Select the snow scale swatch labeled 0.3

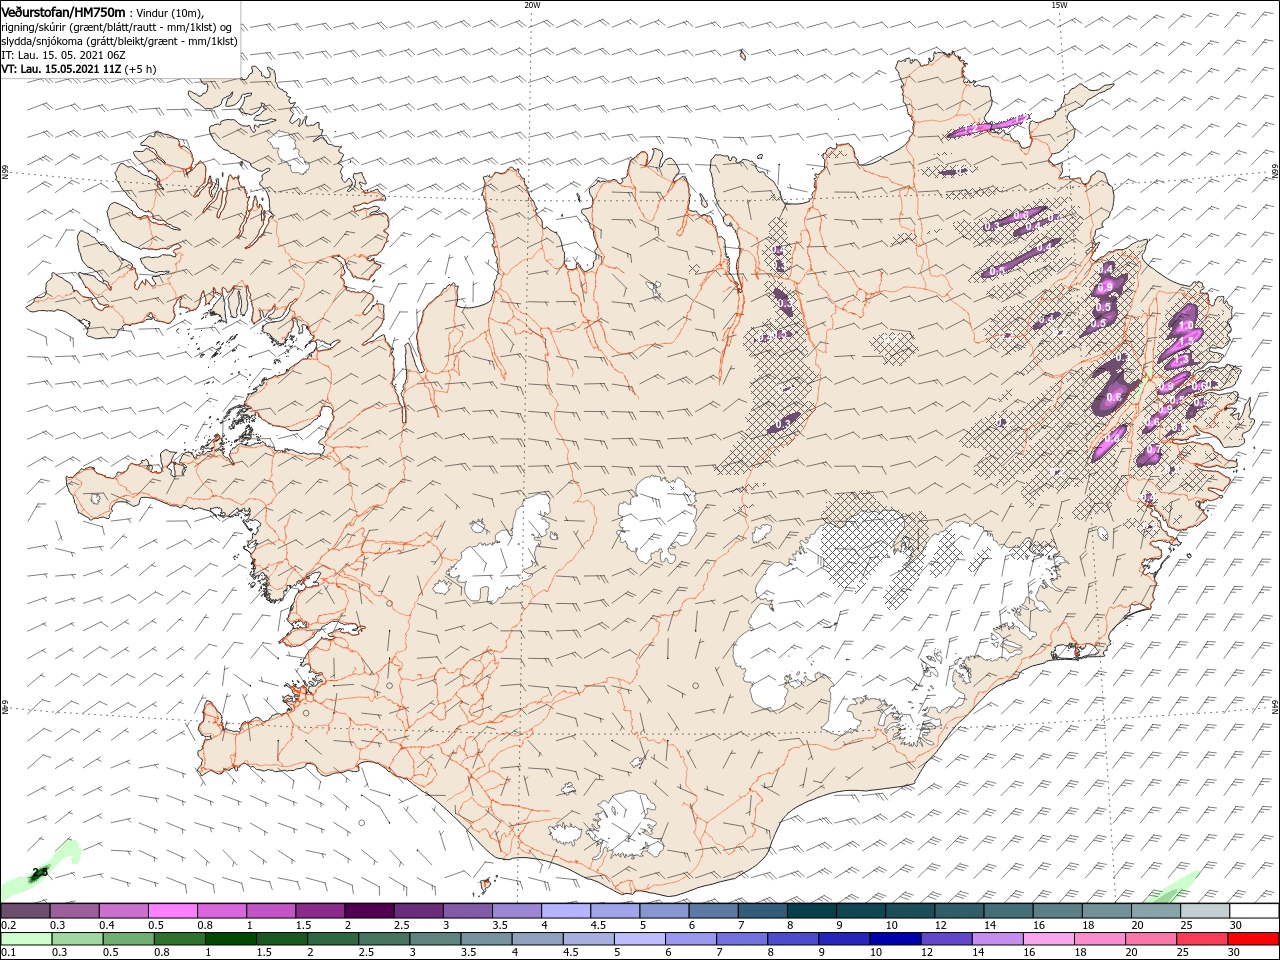74,911
